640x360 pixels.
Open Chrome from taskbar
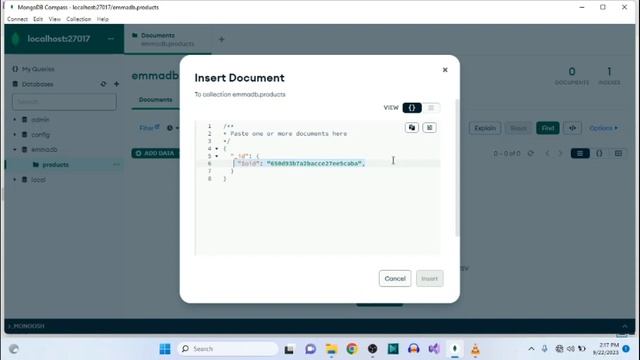tap(352, 349)
